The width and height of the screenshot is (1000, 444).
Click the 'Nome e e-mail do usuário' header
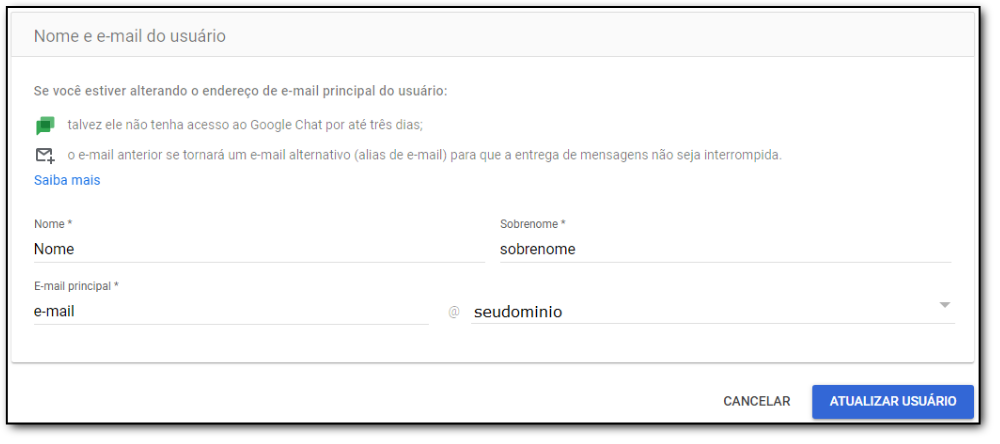pyautogui.click(x=129, y=36)
